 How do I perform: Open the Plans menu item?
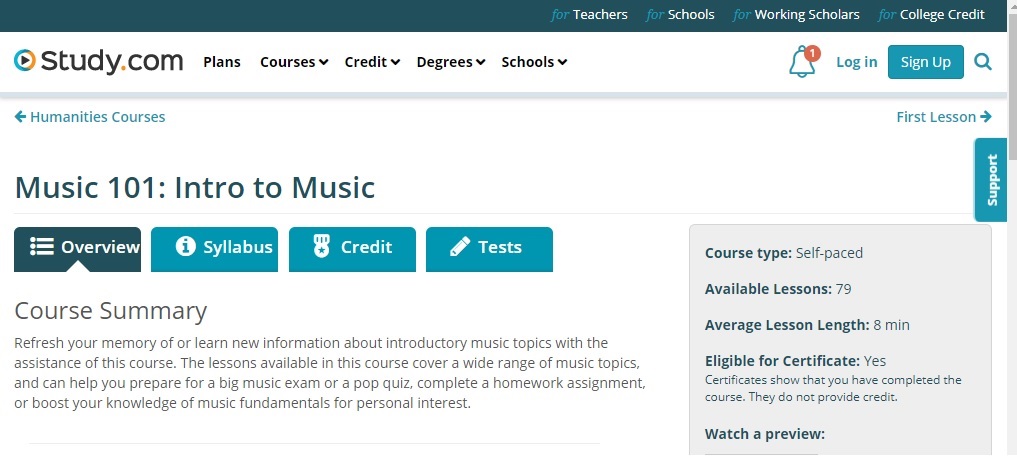click(222, 62)
